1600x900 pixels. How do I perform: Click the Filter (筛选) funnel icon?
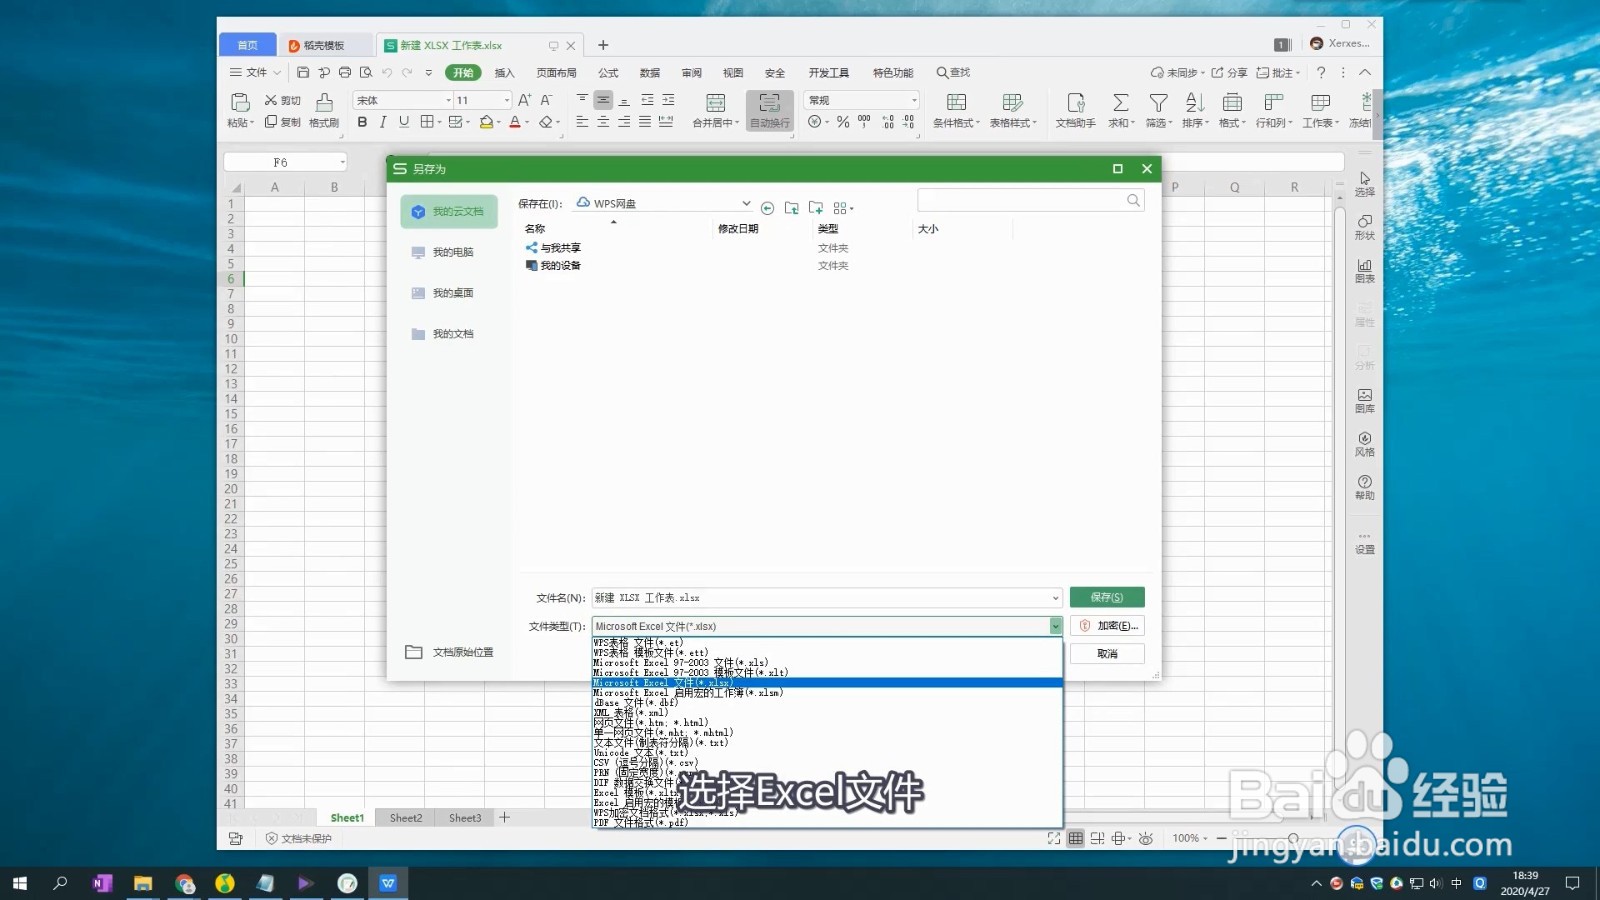[x=1158, y=103]
